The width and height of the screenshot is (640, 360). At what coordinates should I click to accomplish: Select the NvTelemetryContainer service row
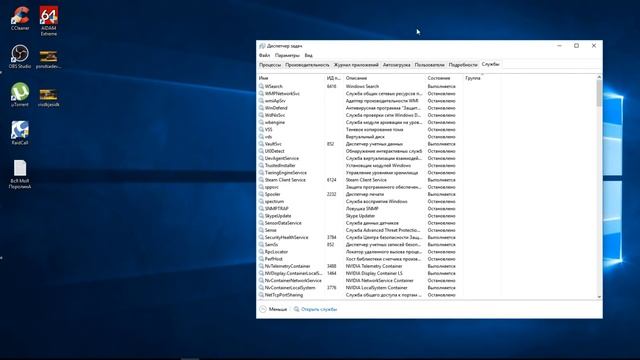pos(427,266)
